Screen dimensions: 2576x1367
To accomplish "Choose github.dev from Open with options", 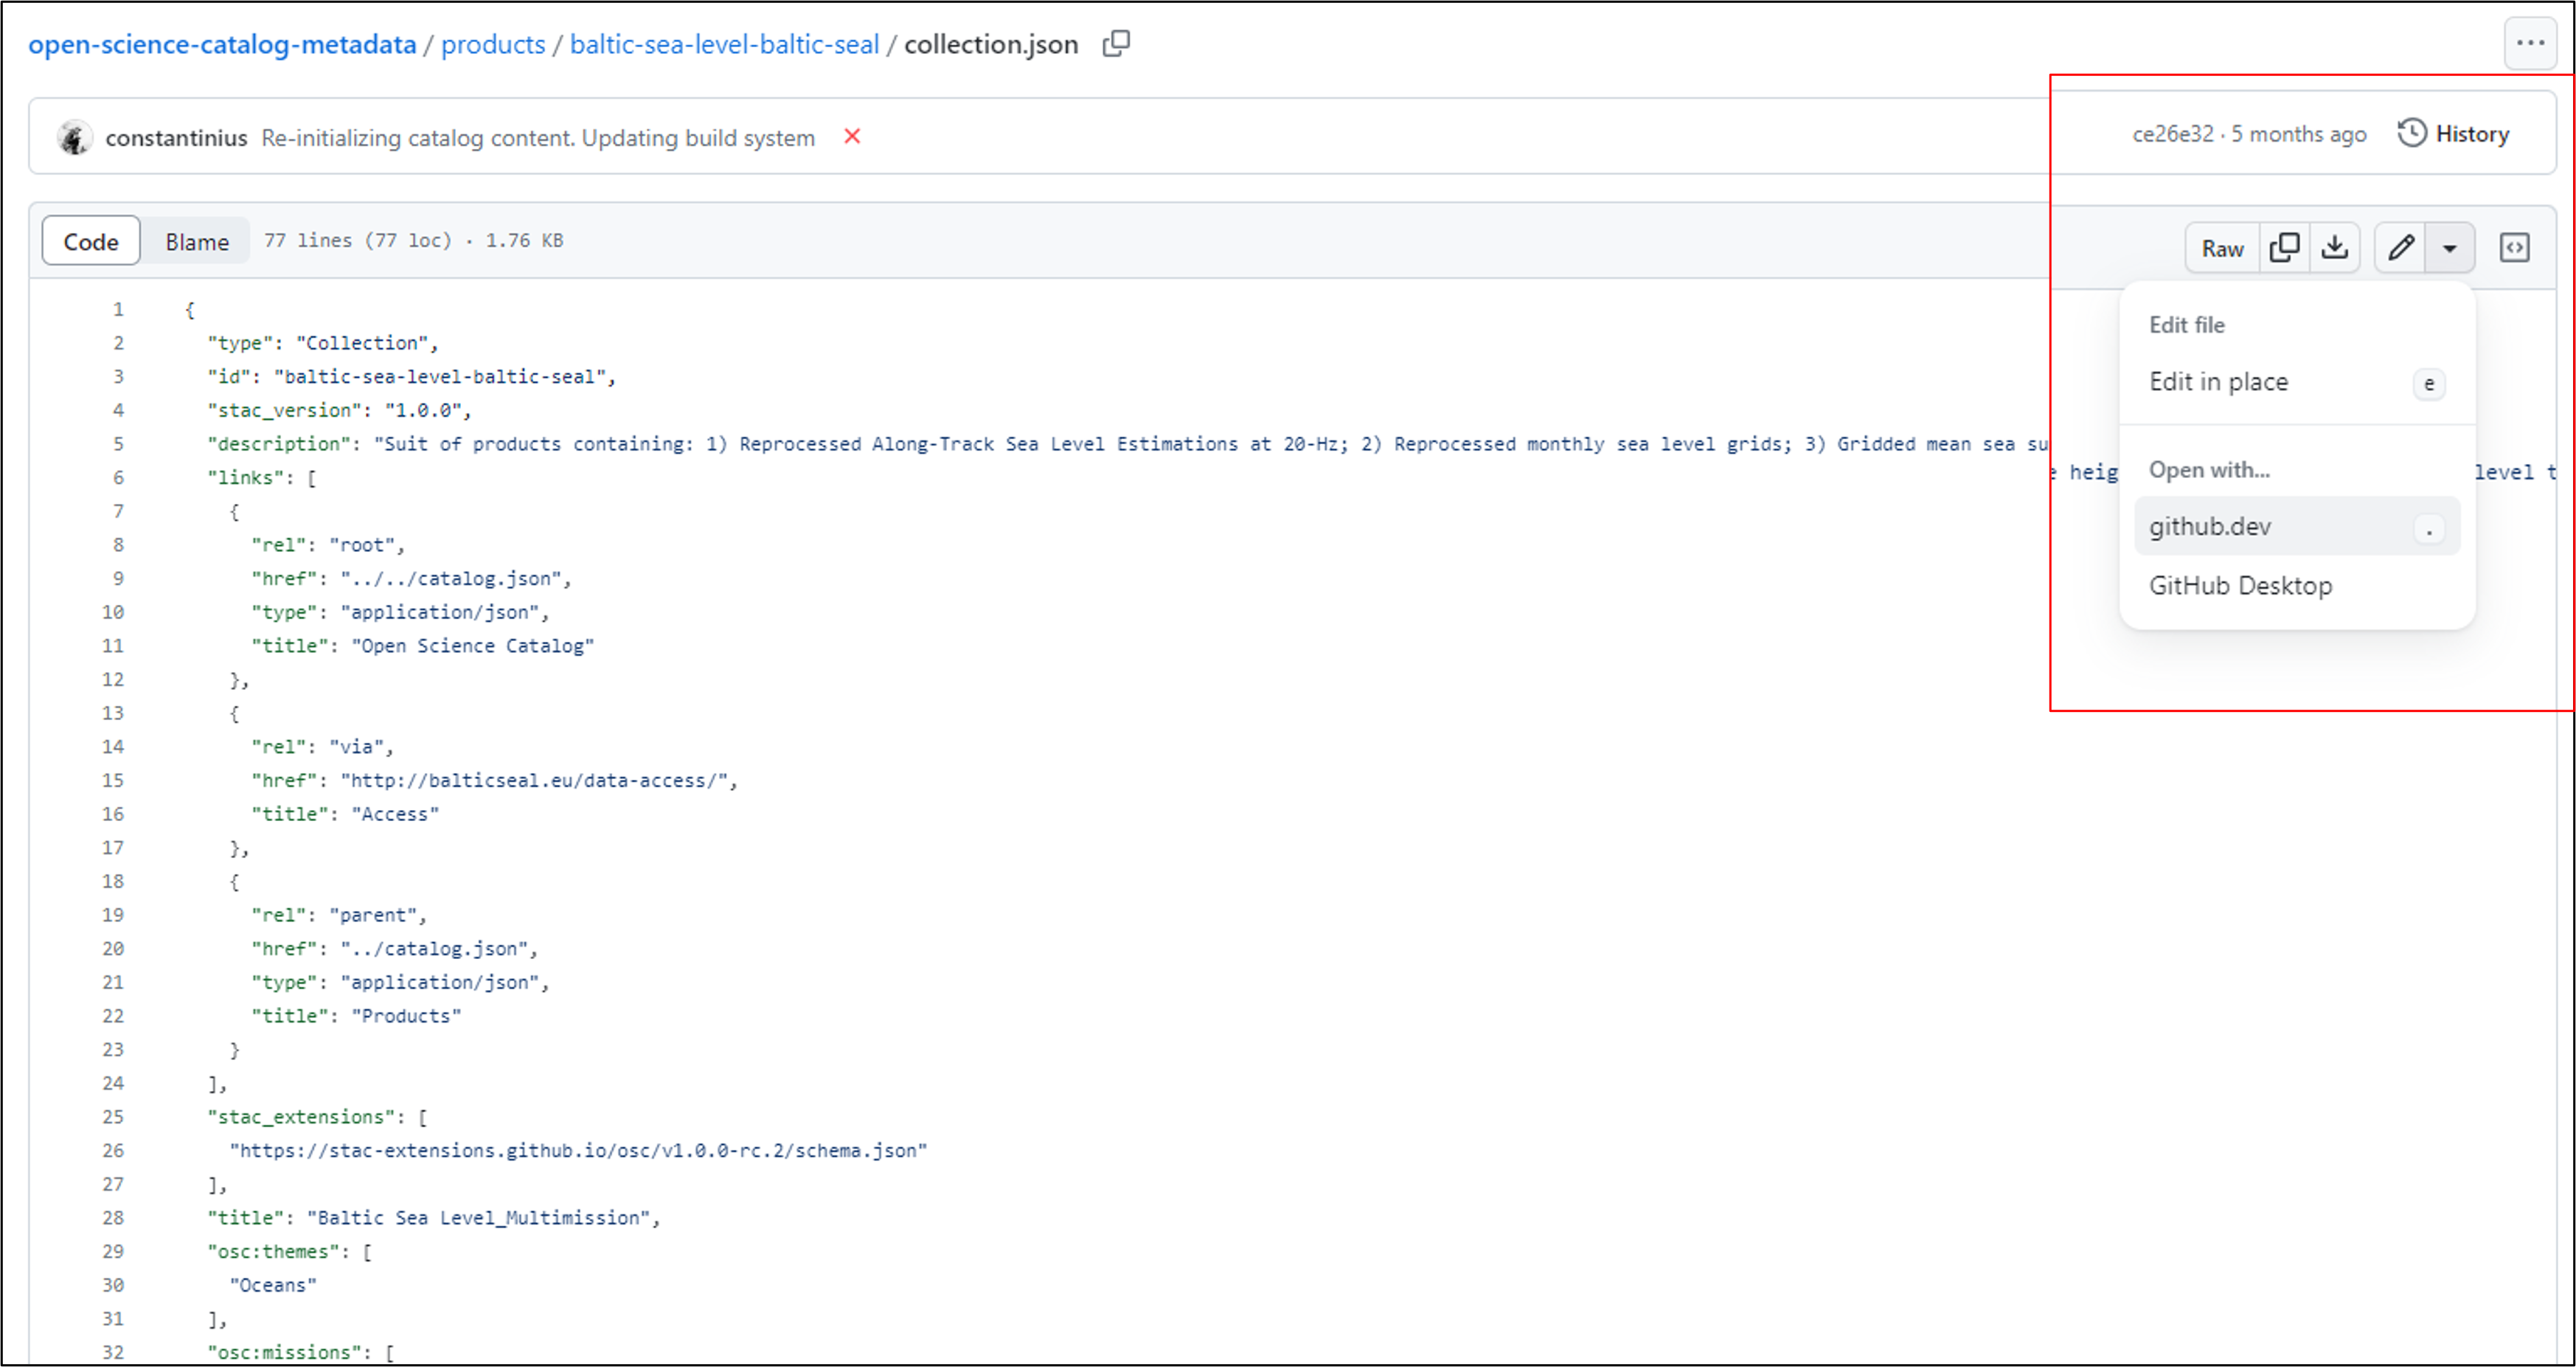I will pyautogui.click(x=2210, y=526).
